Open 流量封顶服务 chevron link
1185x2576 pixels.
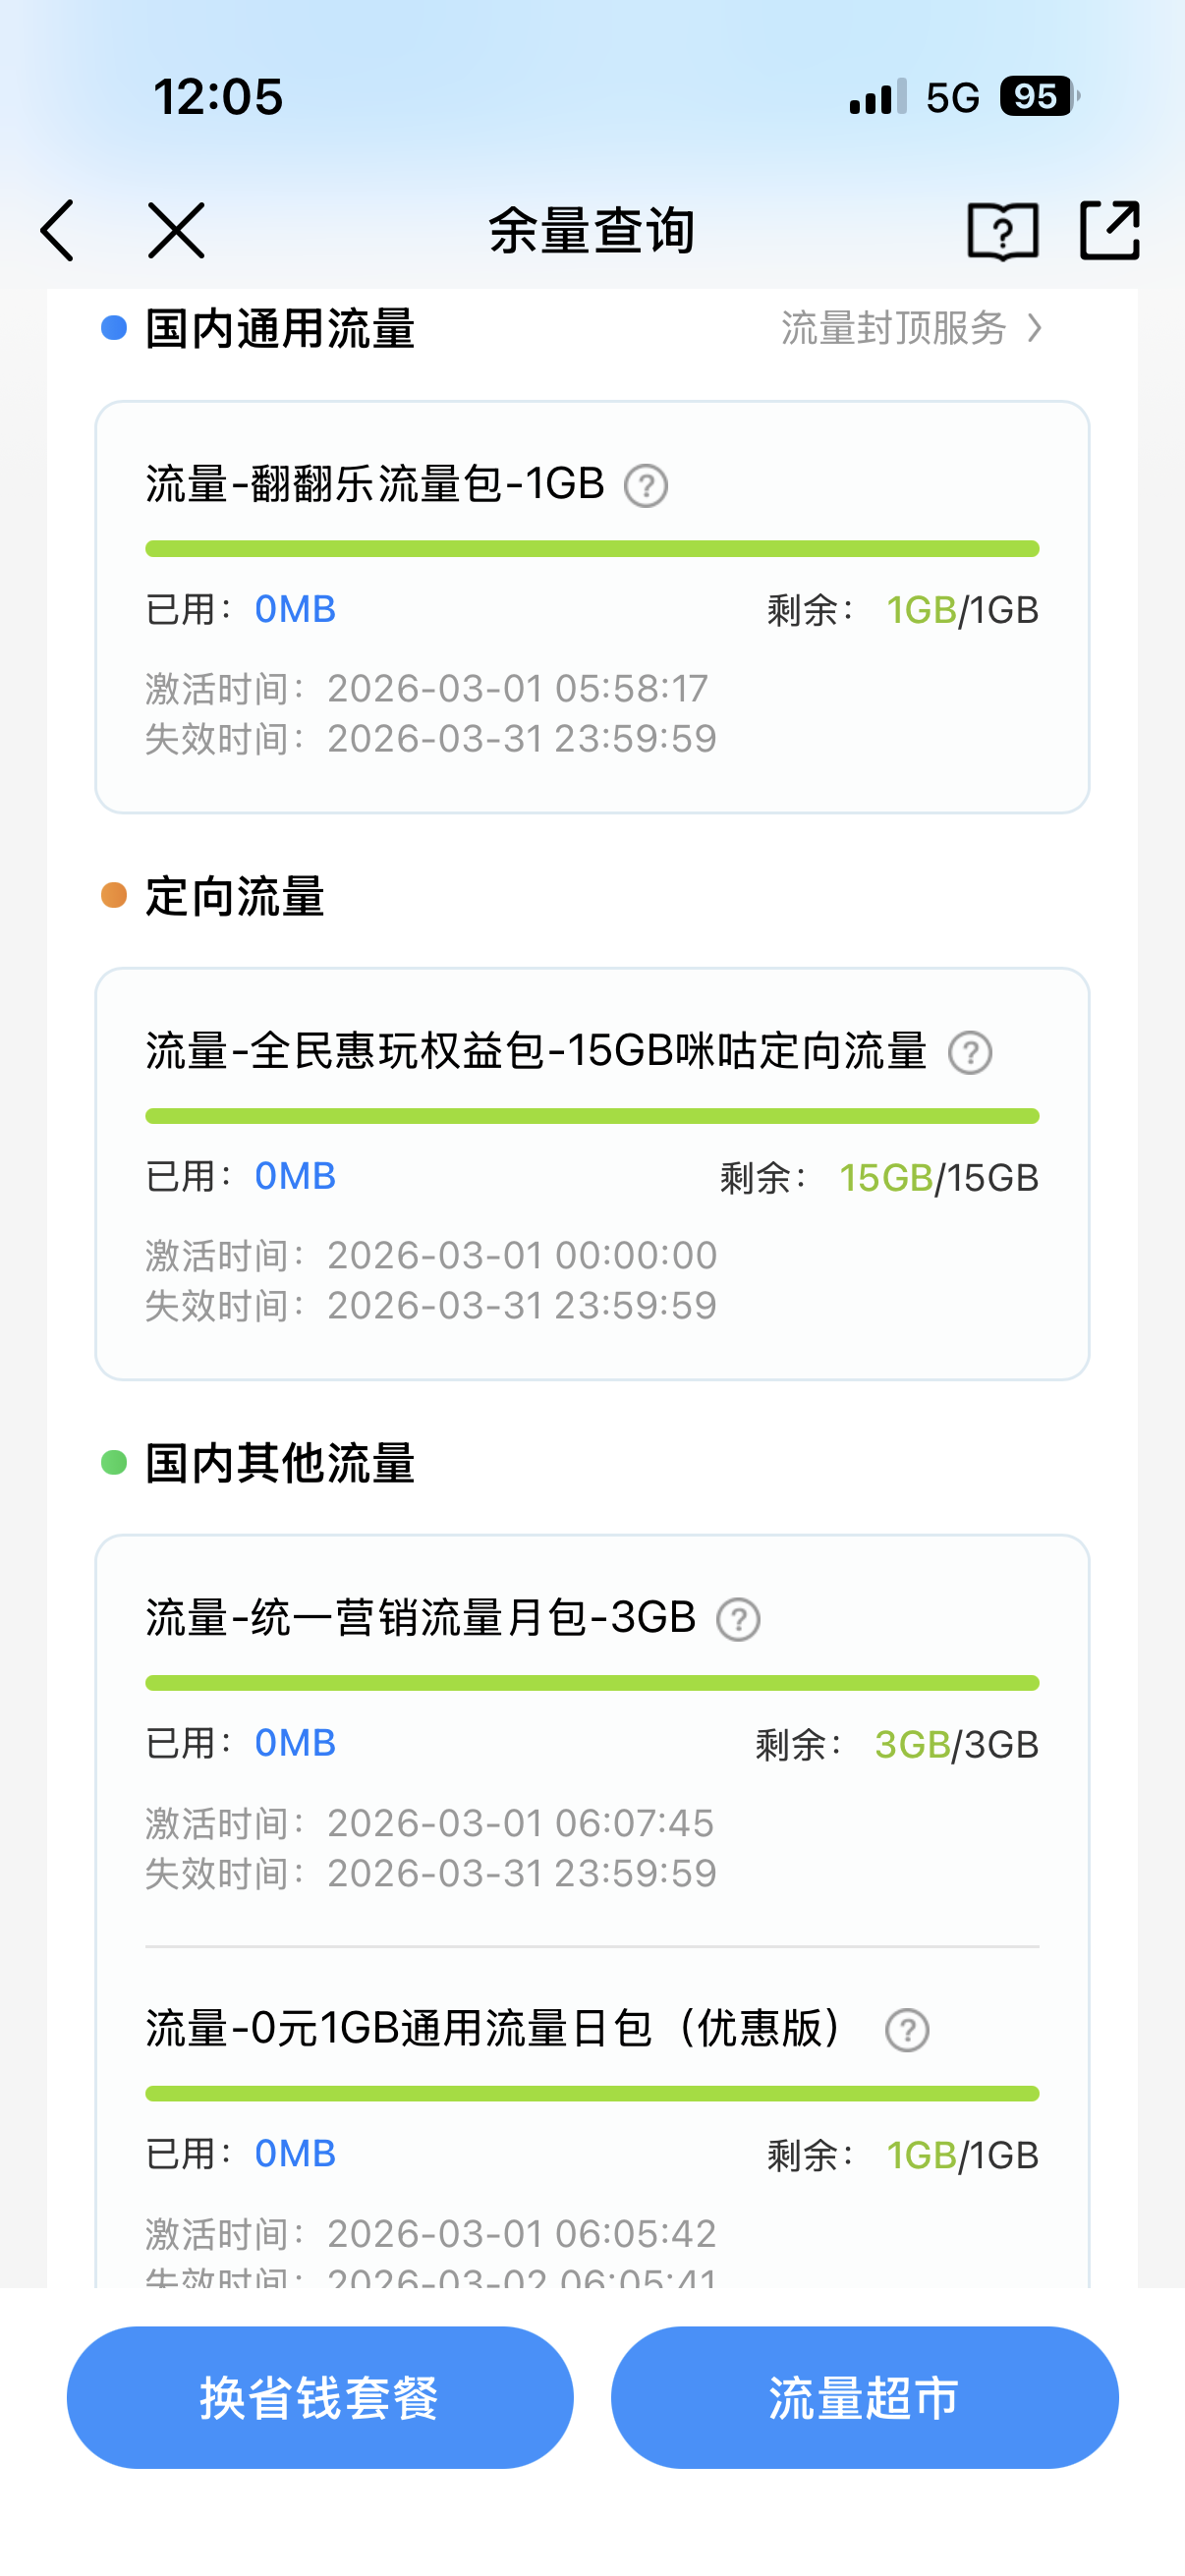(x=910, y=328)
